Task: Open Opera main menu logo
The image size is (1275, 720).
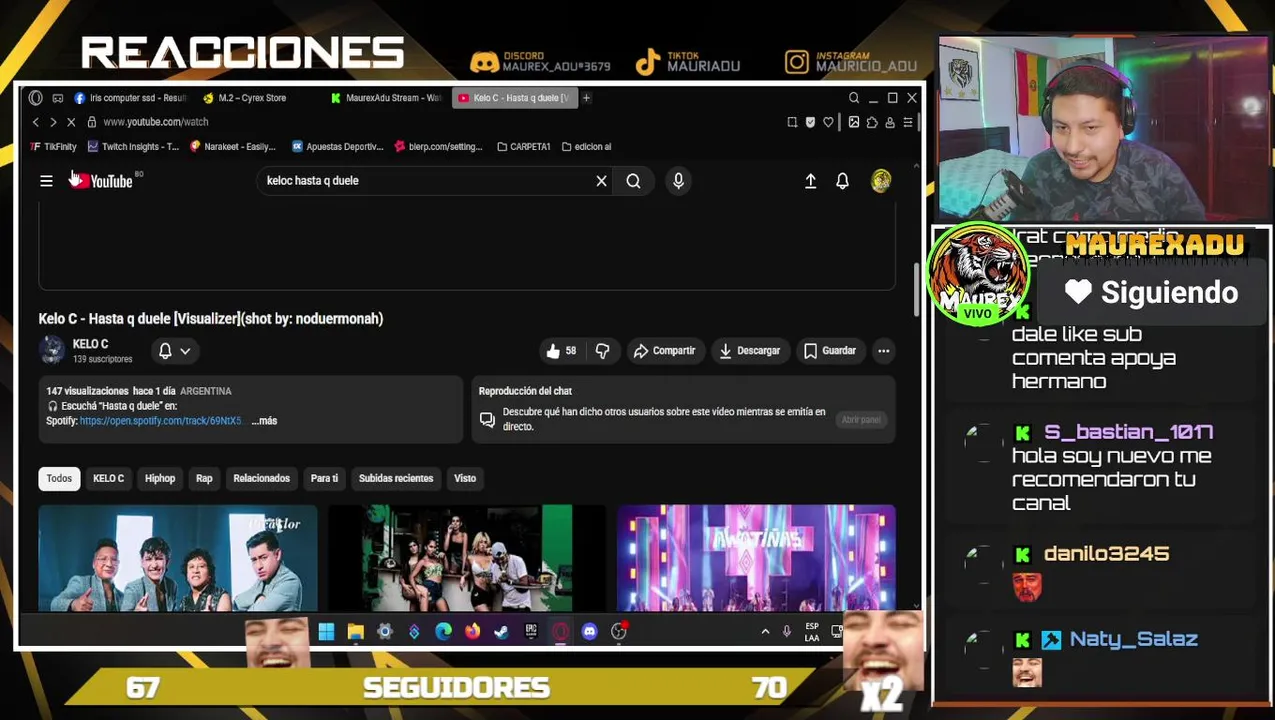Action: 36,98
